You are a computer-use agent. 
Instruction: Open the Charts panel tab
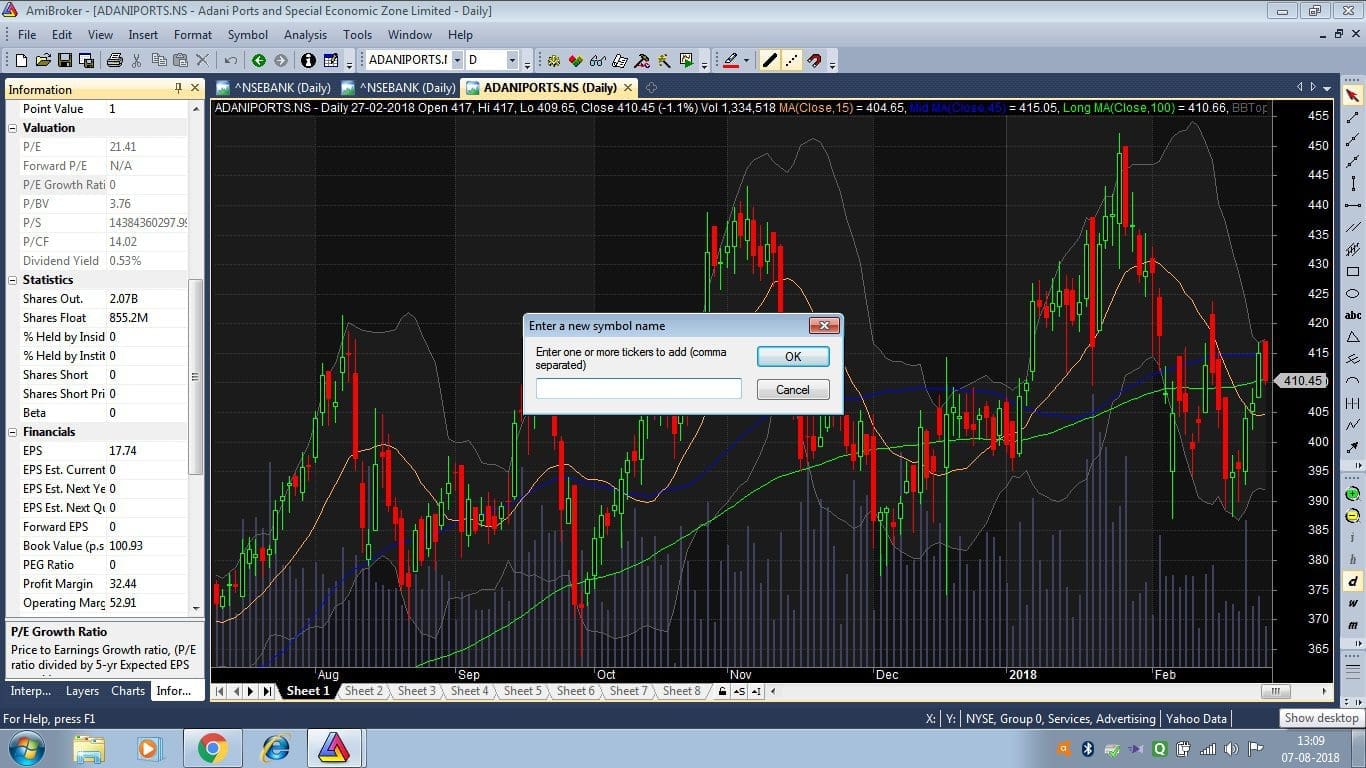pos(128,691)
